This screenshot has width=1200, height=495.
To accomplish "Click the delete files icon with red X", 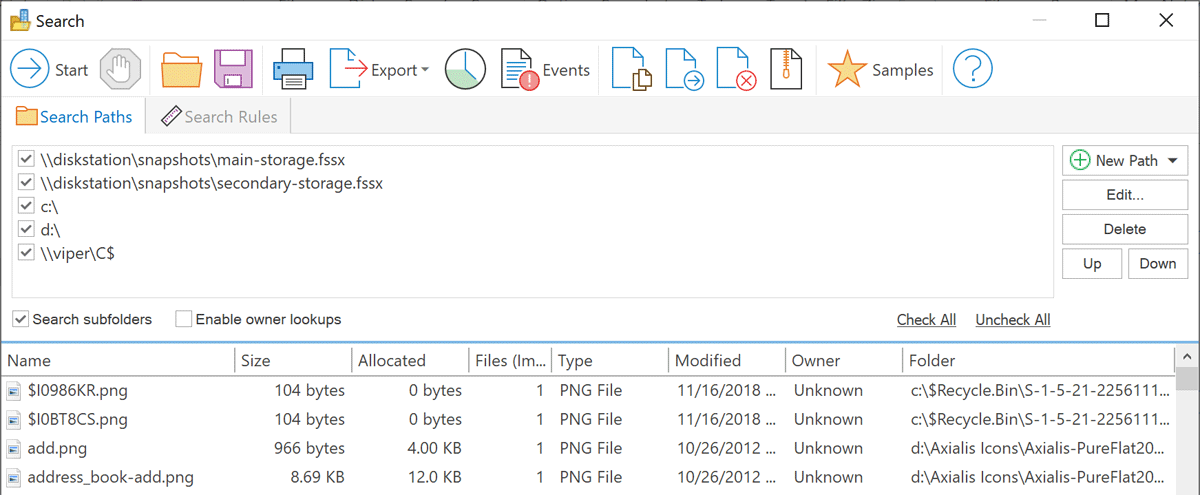I will (x=737, y=70).
